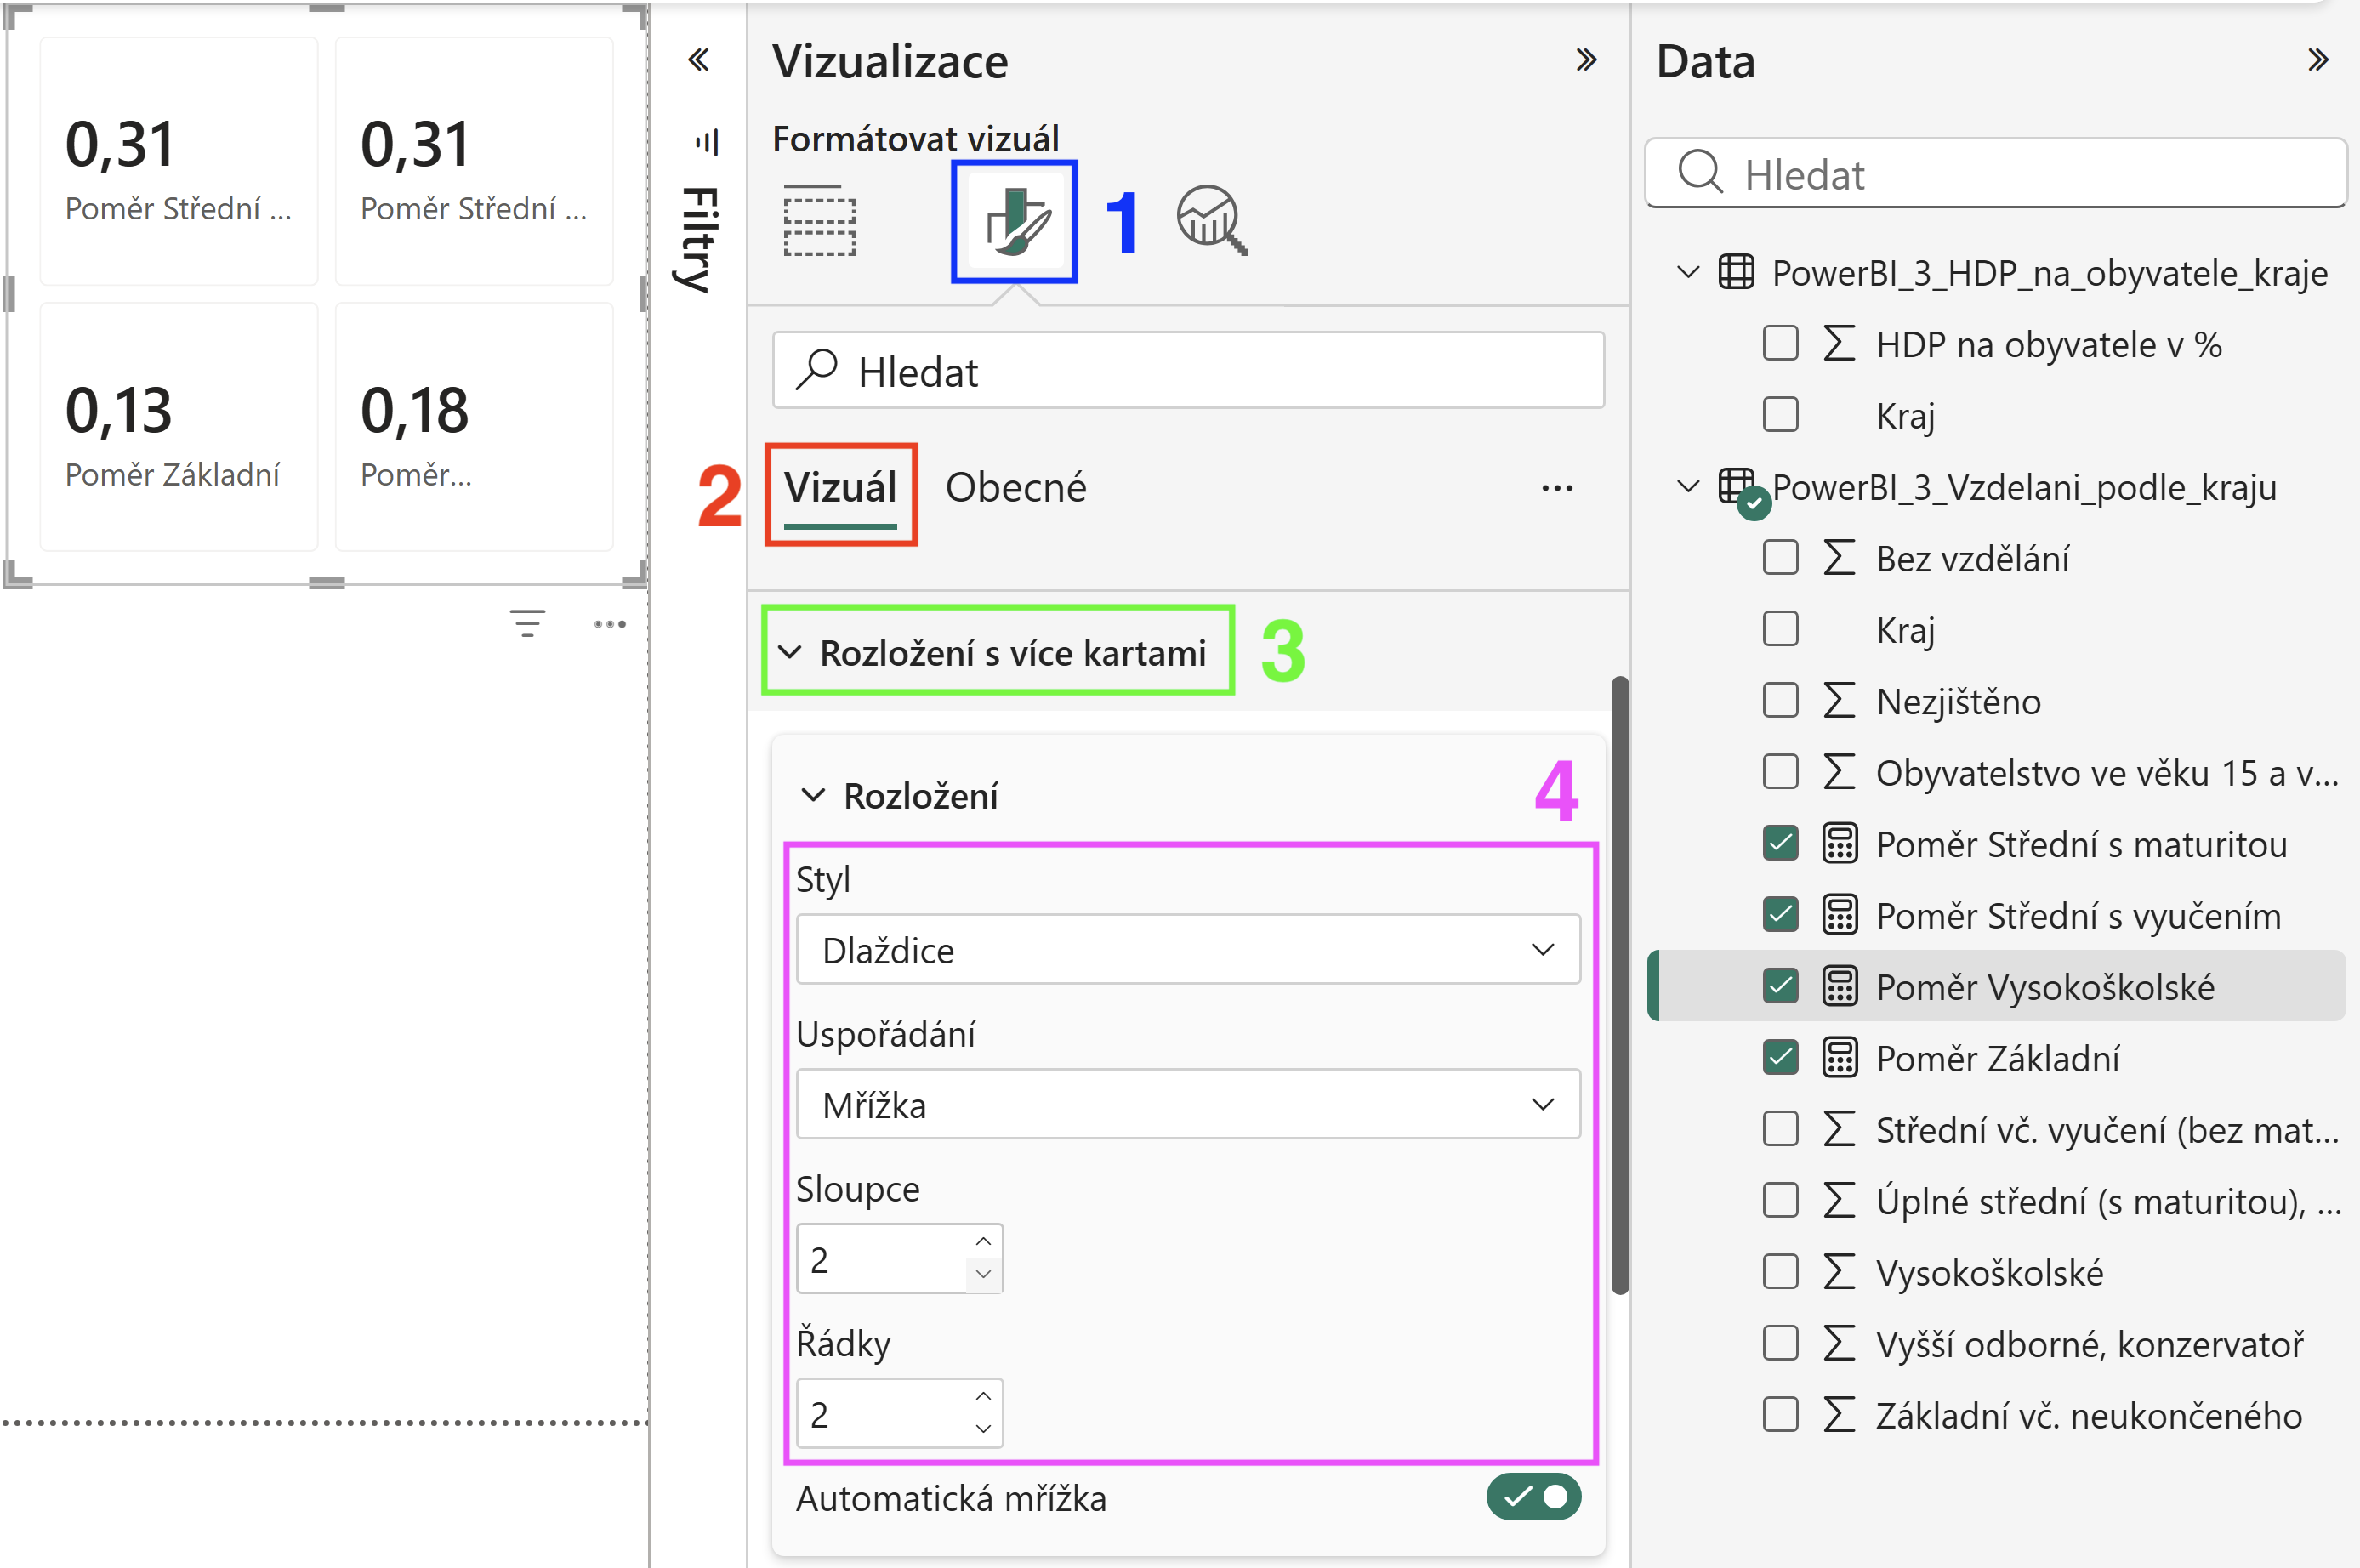Viewport: 2360px width, 1568px height.
Task: Open the Styl dropdown showing Dlaždice
Action: tap(1188, 949)
